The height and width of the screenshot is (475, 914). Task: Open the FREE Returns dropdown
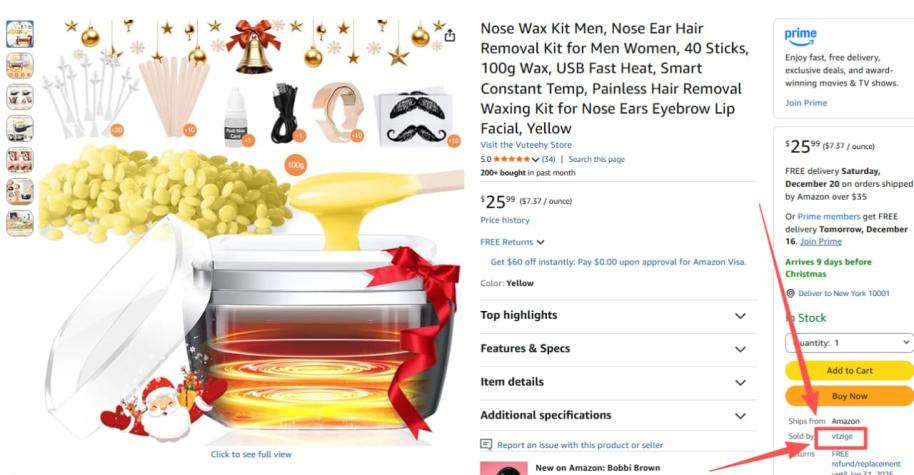click(x=512, y=242)
